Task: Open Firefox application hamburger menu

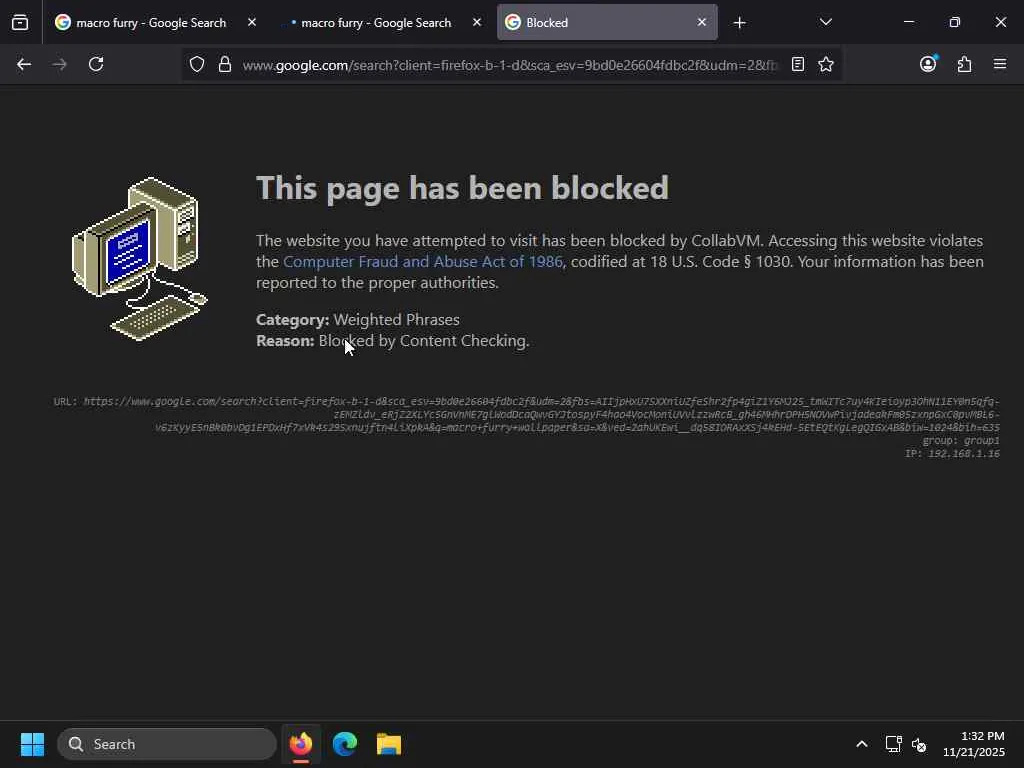Action: click(x=1000, y=64)
